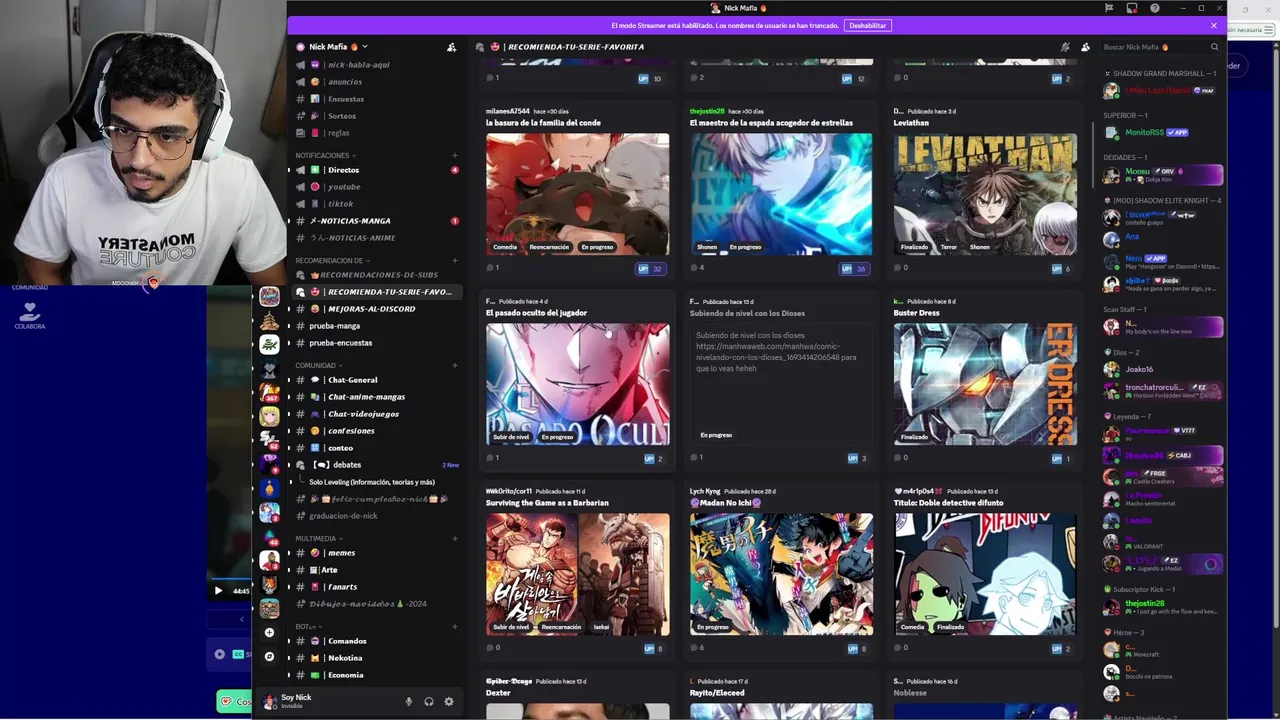Image resolution: width=1280 pixels, height=720 pixels.
Task: Open User Settings gear icon
Action: click(x=449, y=702)
